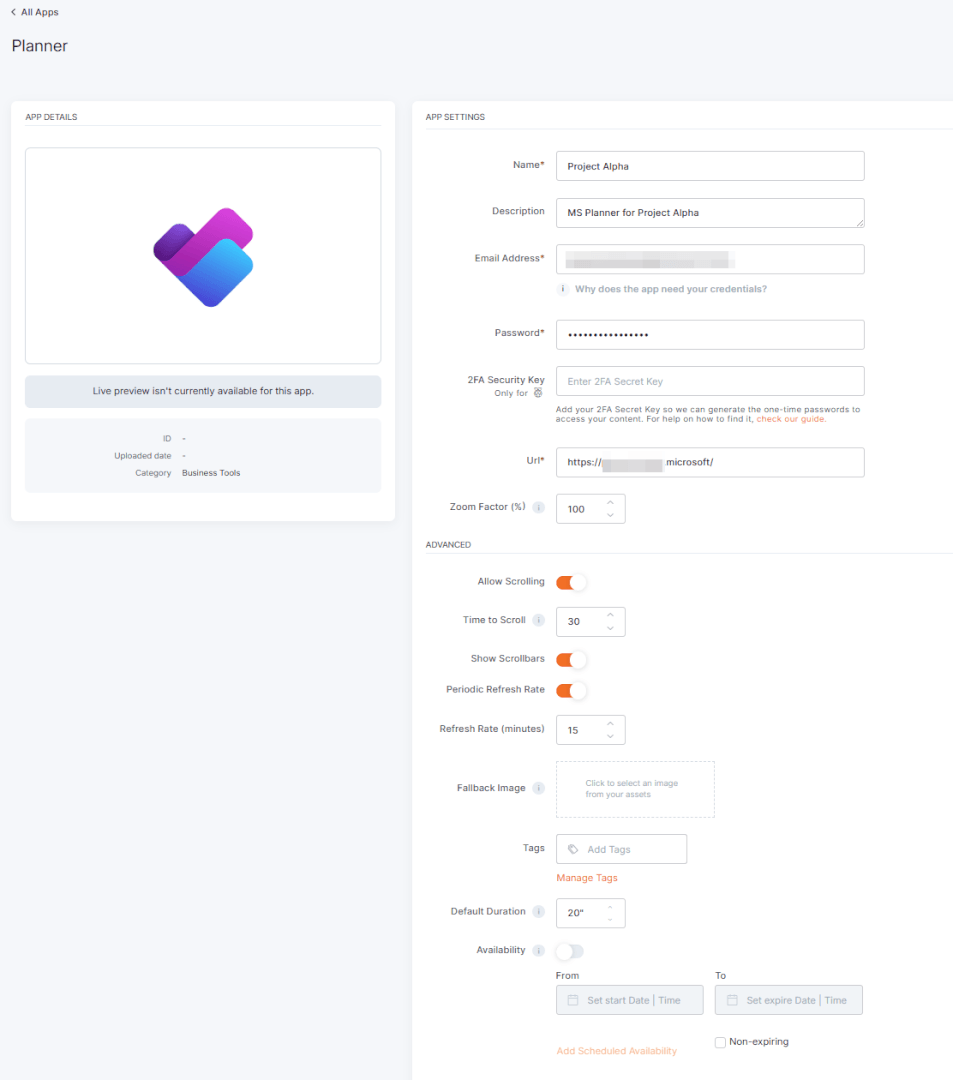Go back to All Apps

[x=34, y=12]
